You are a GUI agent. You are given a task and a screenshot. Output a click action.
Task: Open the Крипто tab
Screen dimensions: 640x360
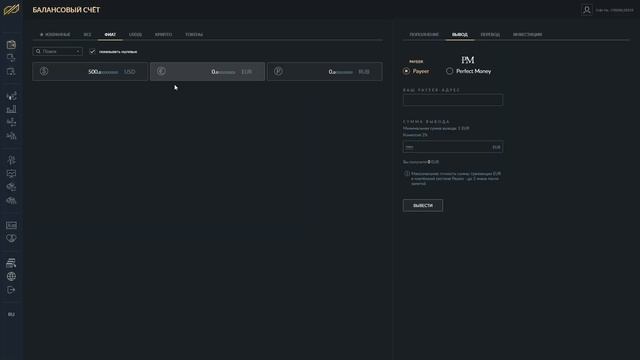coord(163,35)
